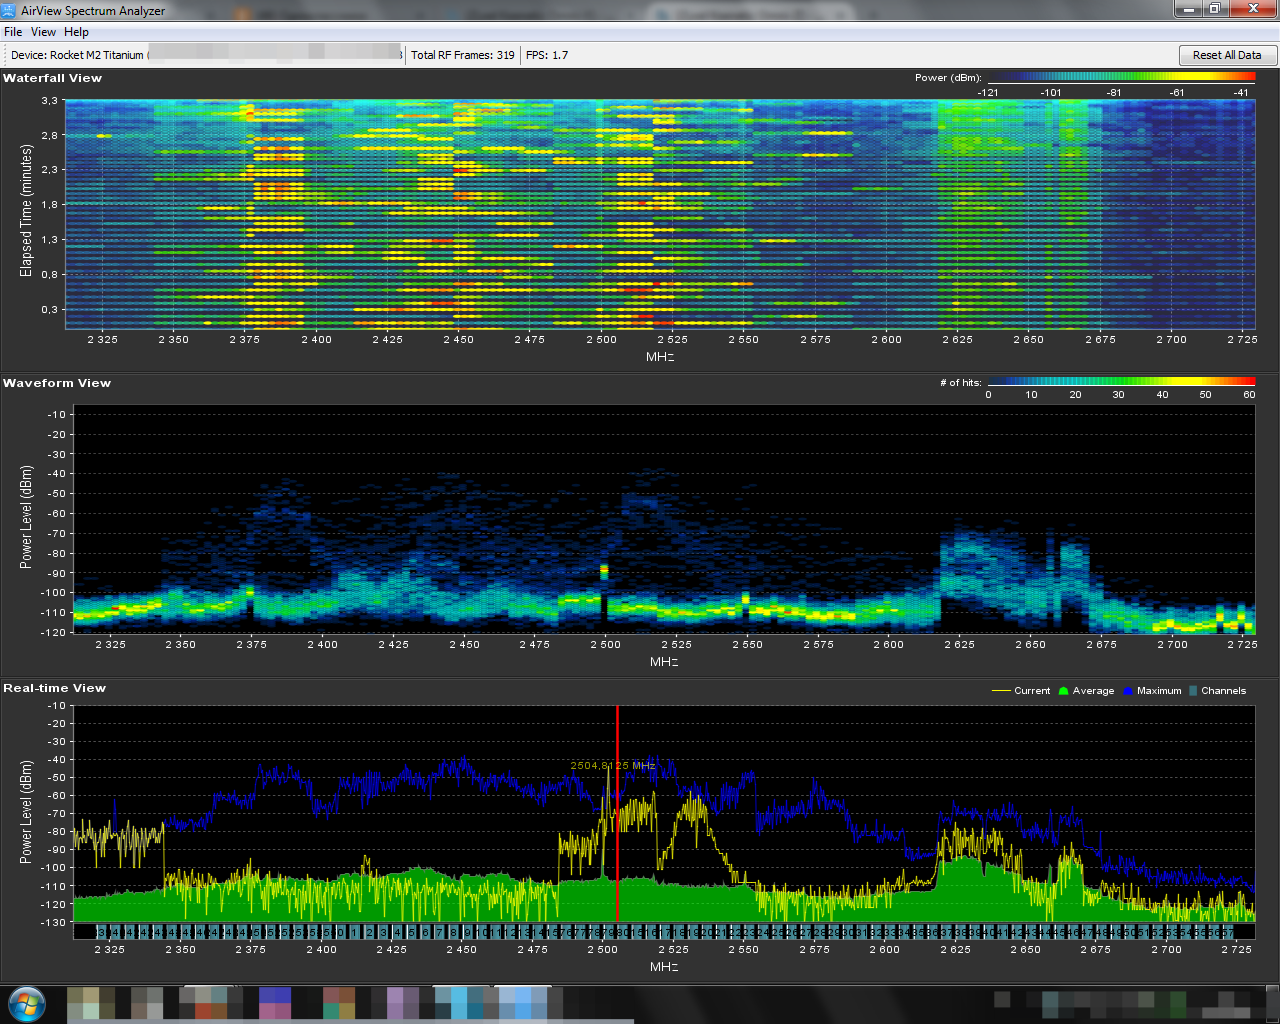Click the Waterfall View panel title
Screen dimensions: 1280x1024
pos(52,78)
